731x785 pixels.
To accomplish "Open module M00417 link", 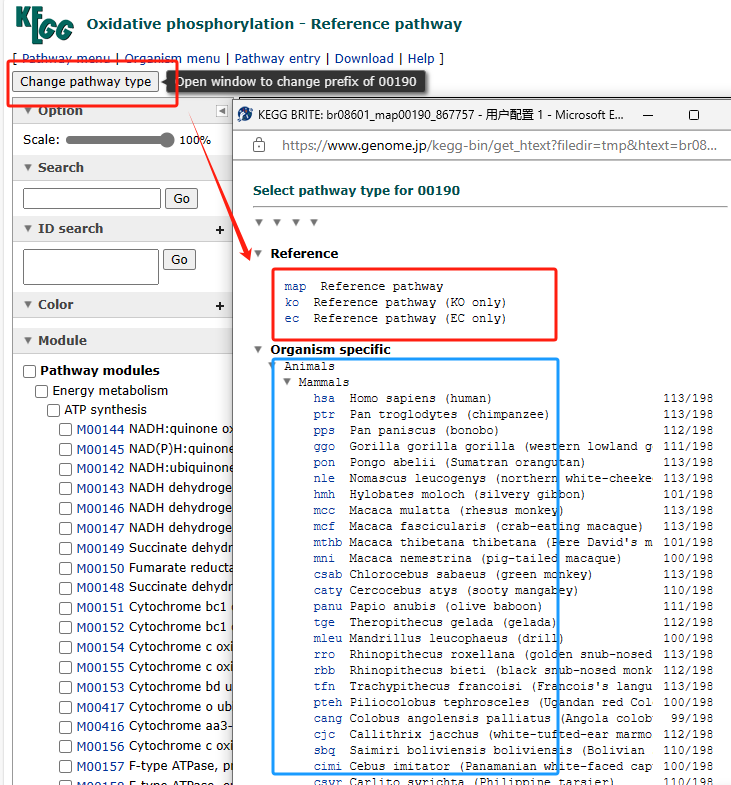I will point(100,707).
